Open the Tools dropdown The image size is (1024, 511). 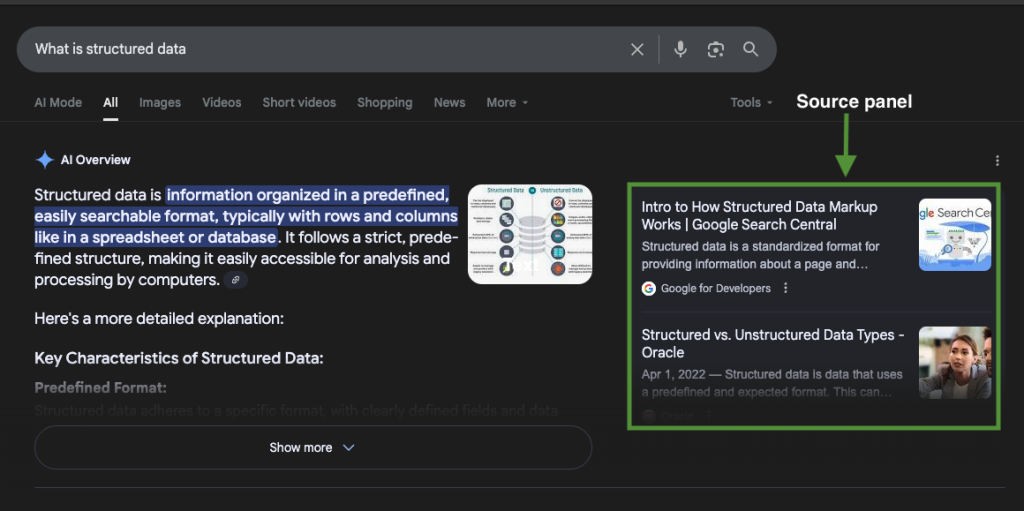(x=751, y=102)
